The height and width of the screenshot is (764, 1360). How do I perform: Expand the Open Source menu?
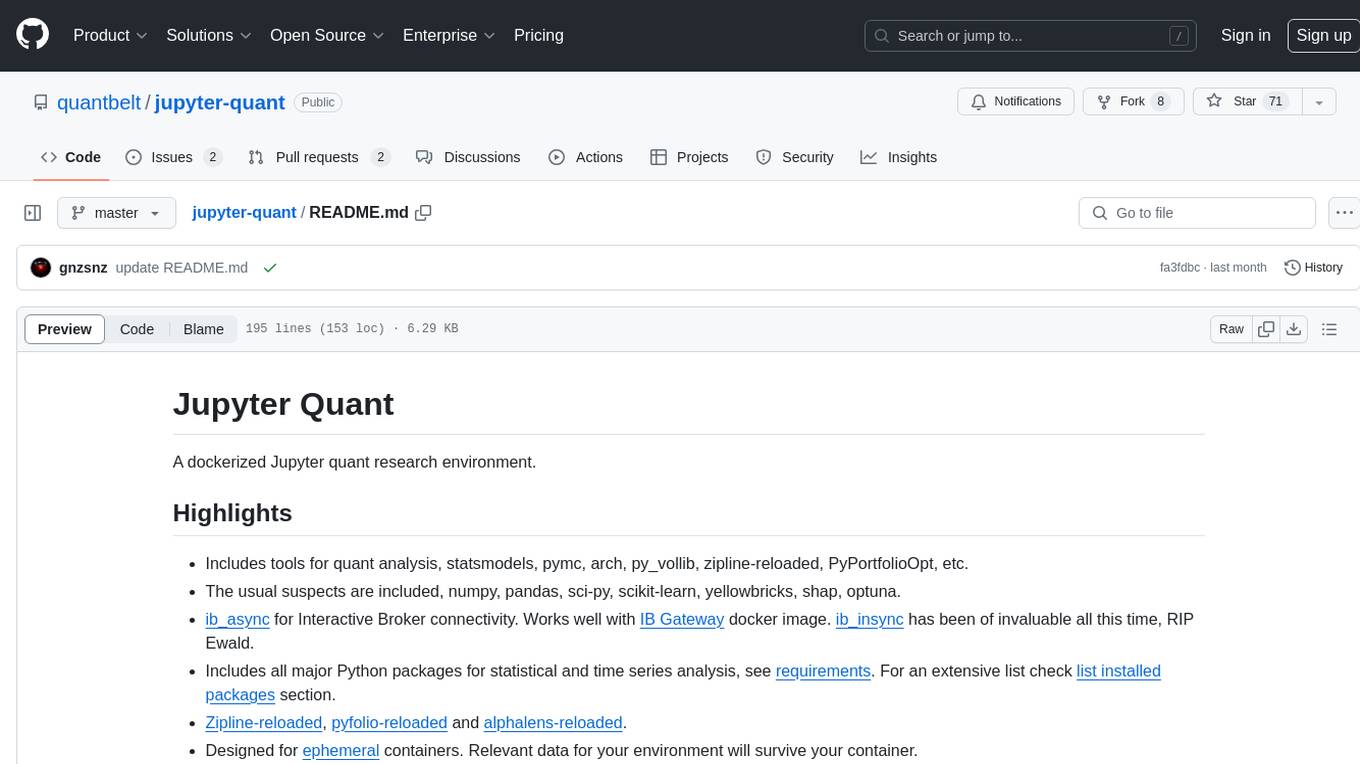tap(327, 35)
